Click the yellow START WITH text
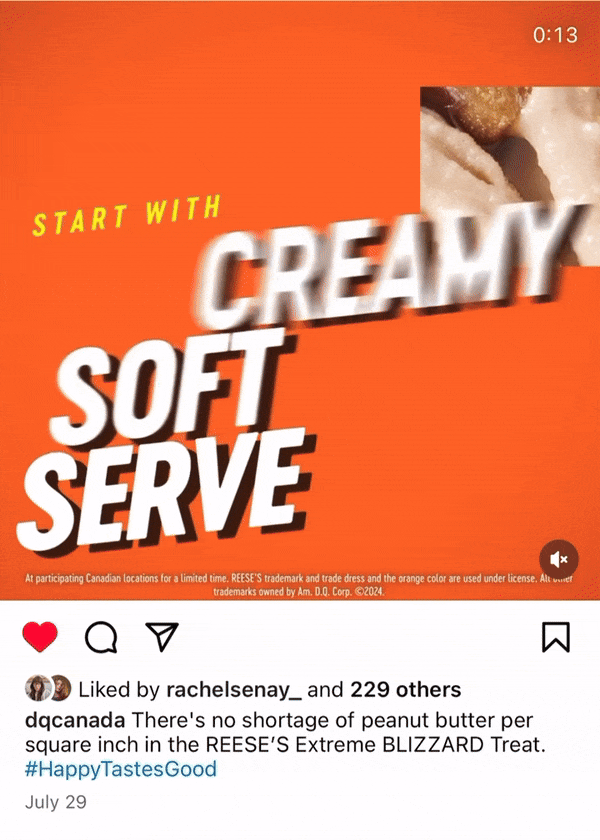The image size is (600, 840). 126,215
